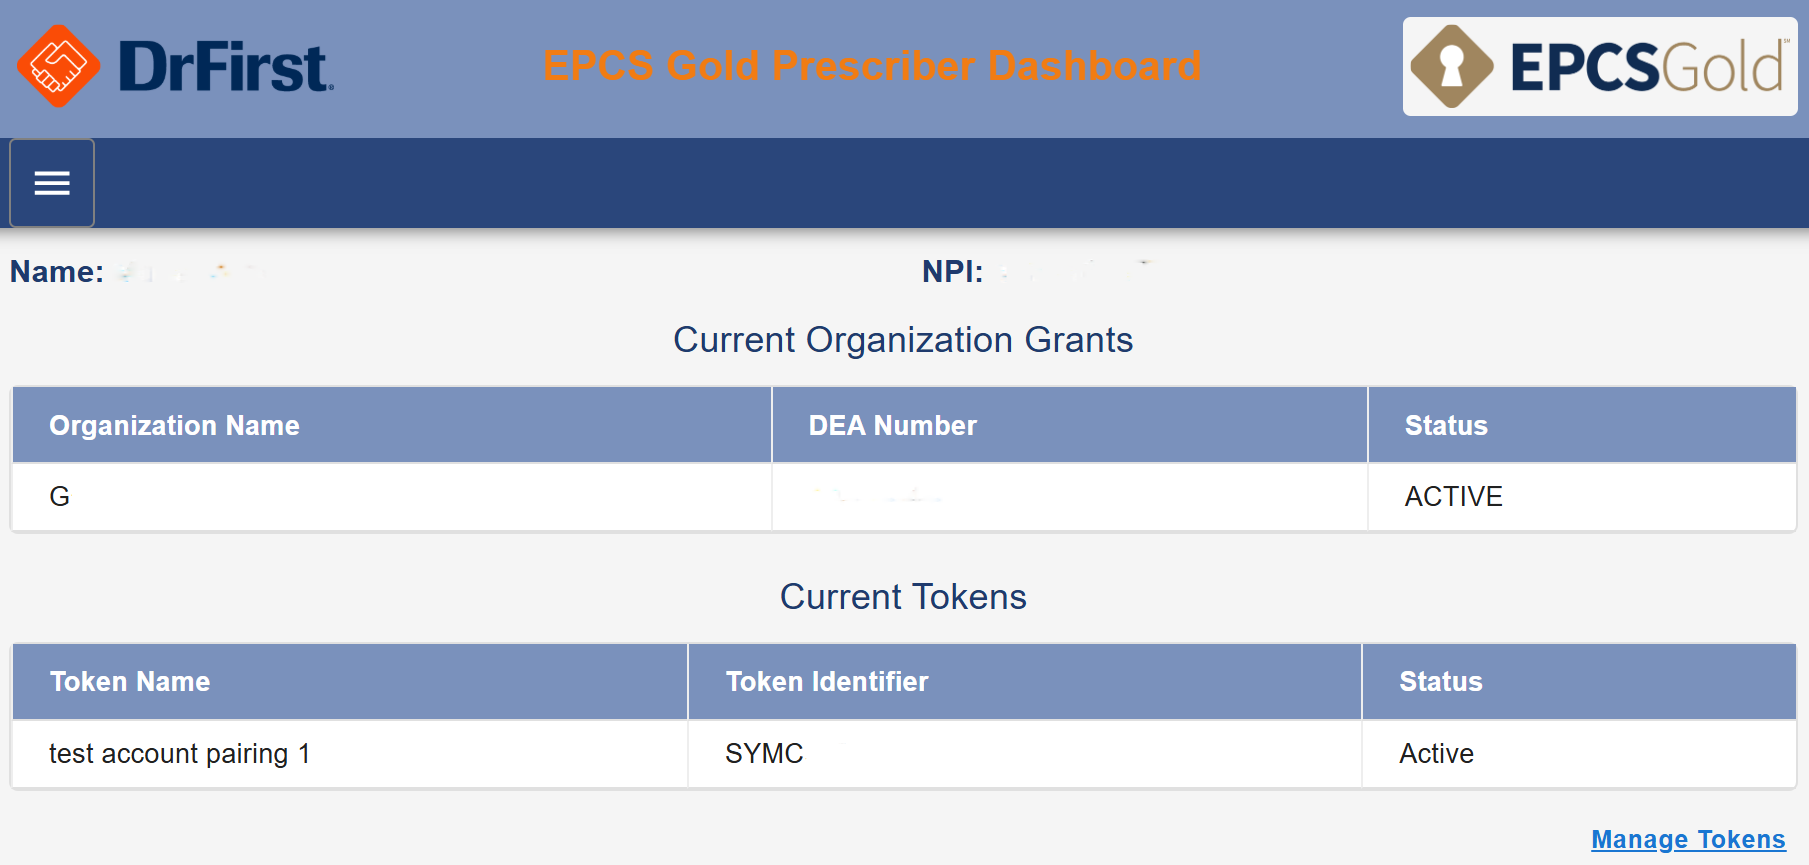
Task: Click the Status header in Organization Grants
Action: pos(1446,426)
